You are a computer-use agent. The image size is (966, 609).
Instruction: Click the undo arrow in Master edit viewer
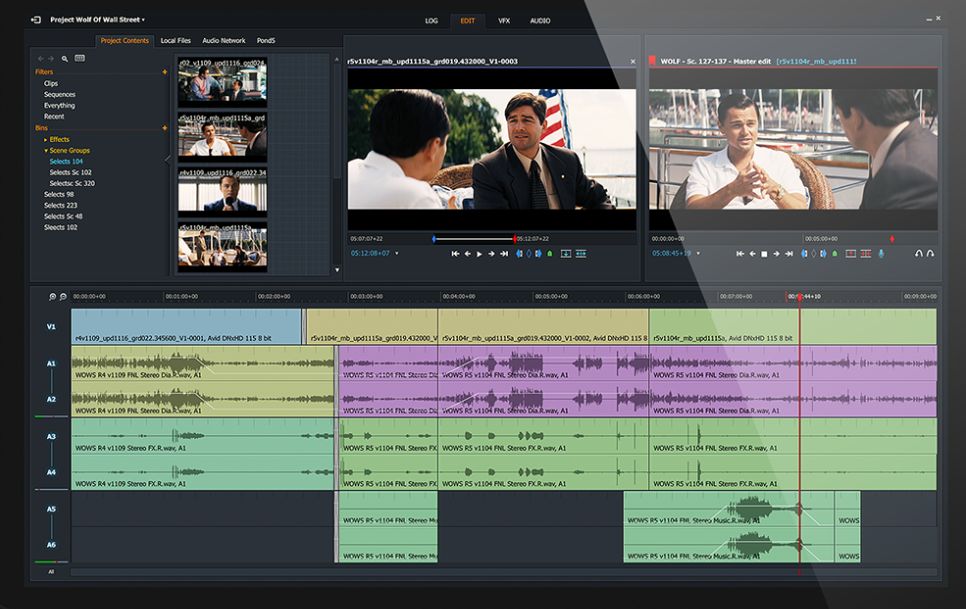919,254
